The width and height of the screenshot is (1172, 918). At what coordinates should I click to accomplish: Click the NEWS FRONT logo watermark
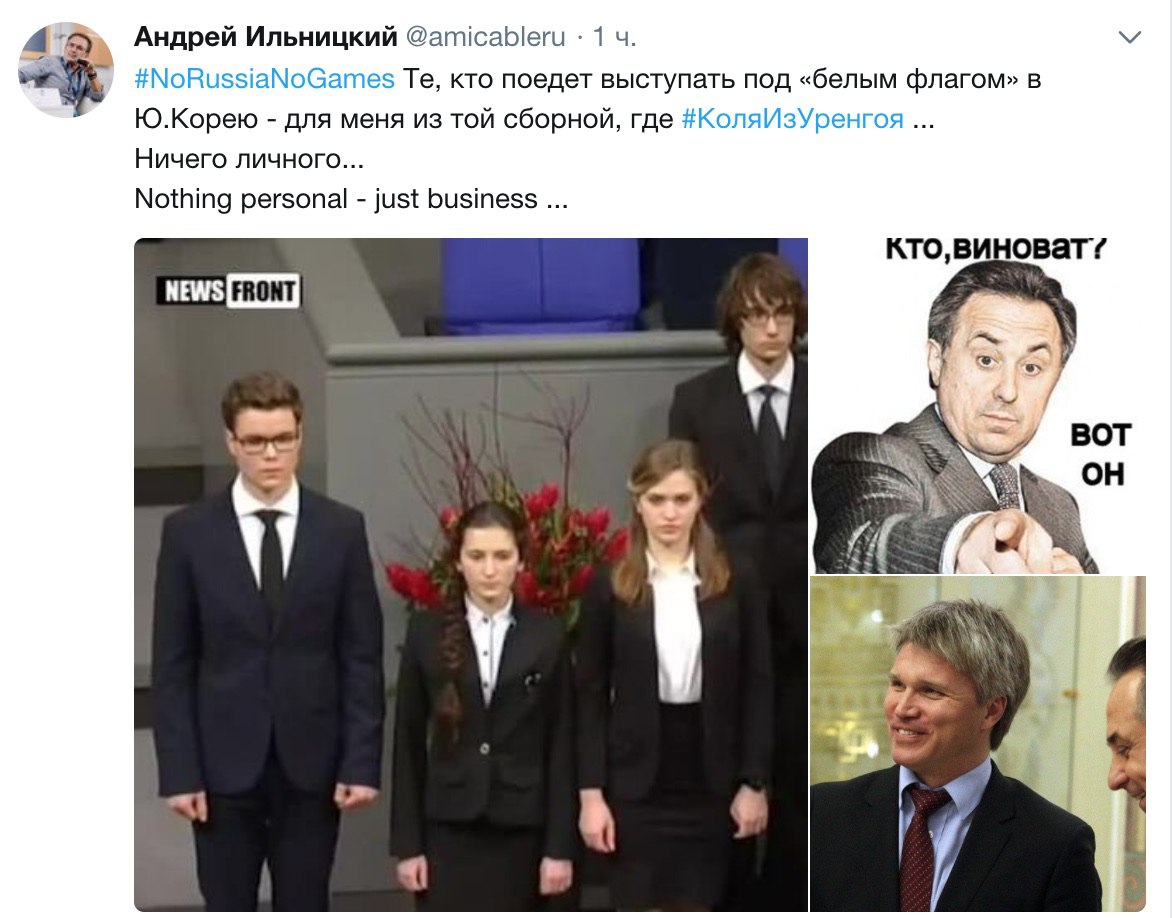[x=228, y=291]
